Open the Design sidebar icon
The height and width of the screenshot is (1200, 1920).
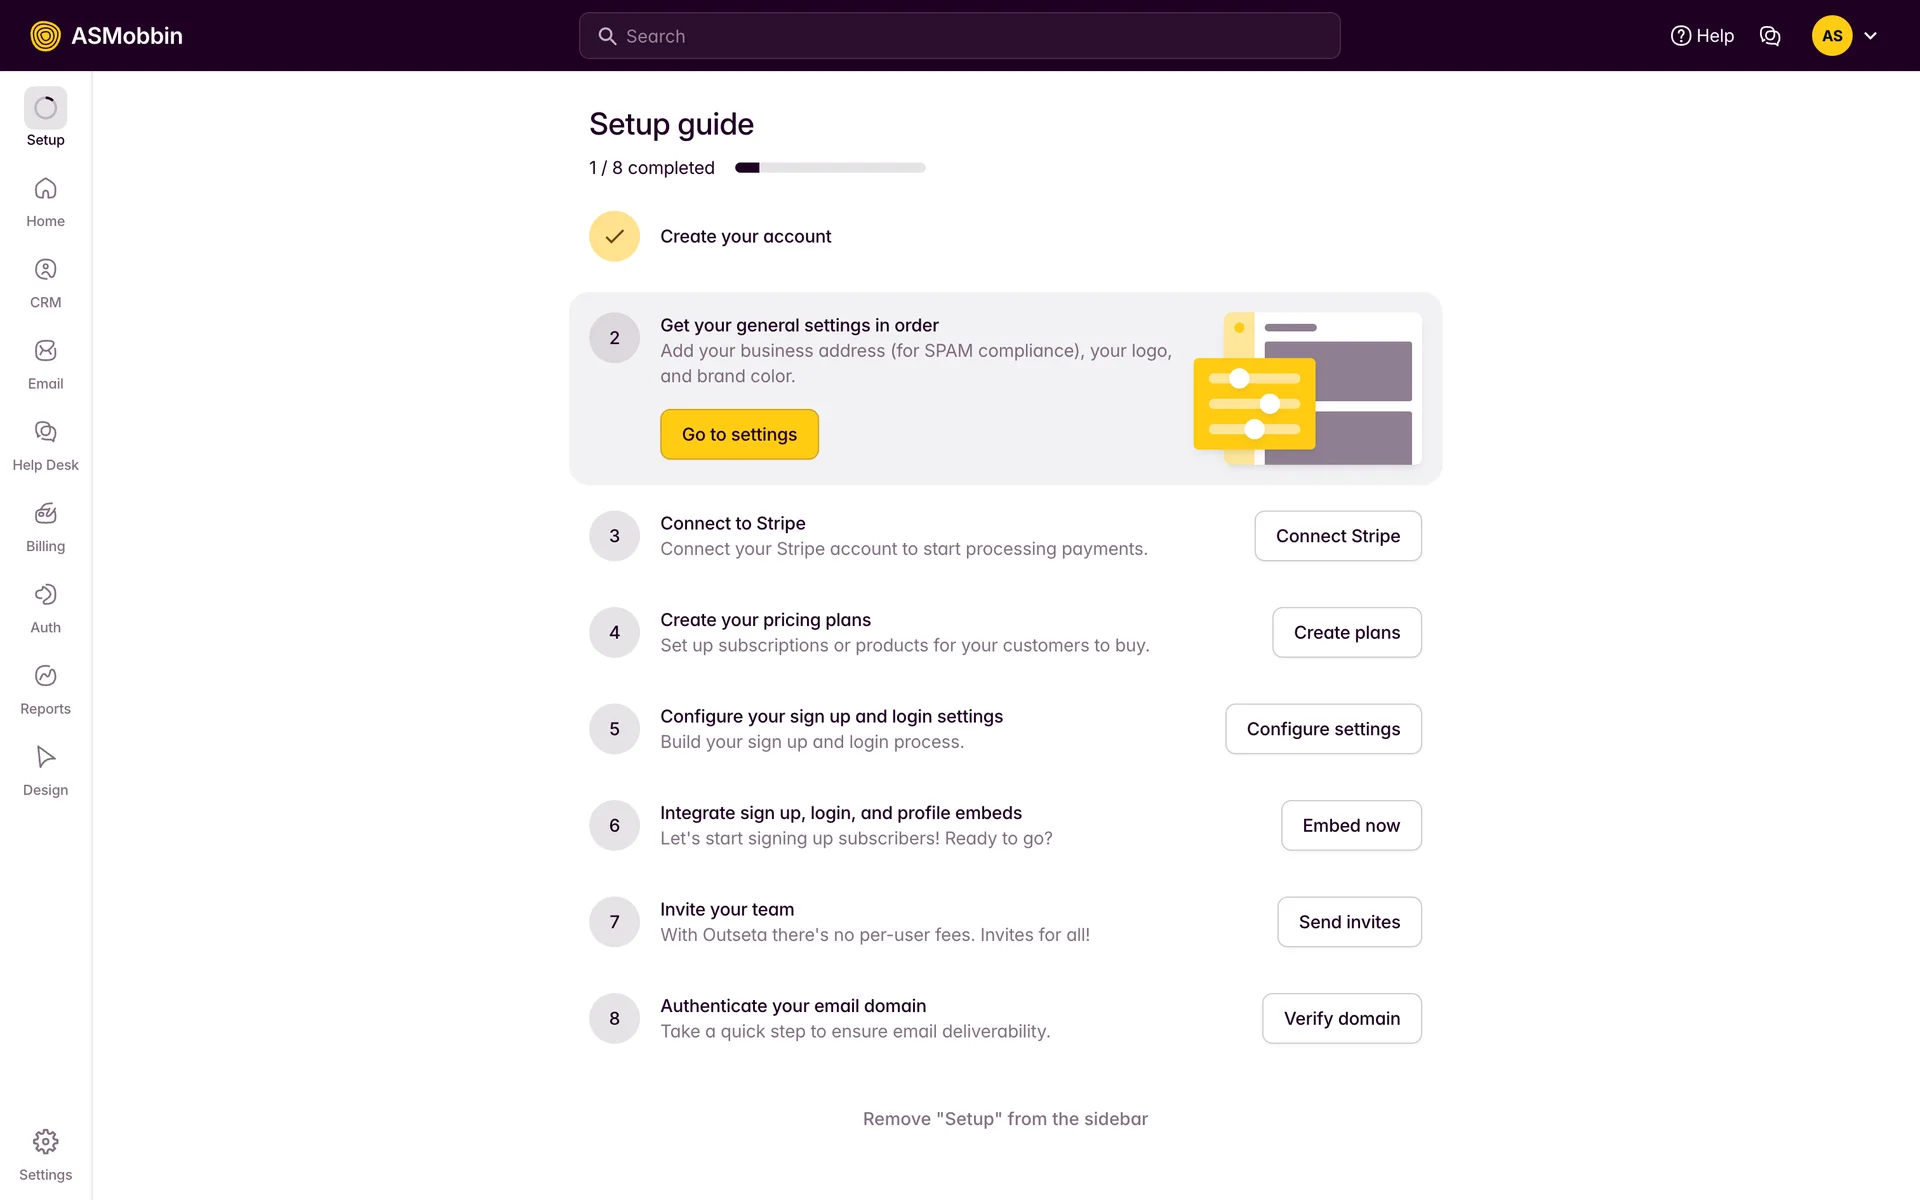click(x=45, y=757)
